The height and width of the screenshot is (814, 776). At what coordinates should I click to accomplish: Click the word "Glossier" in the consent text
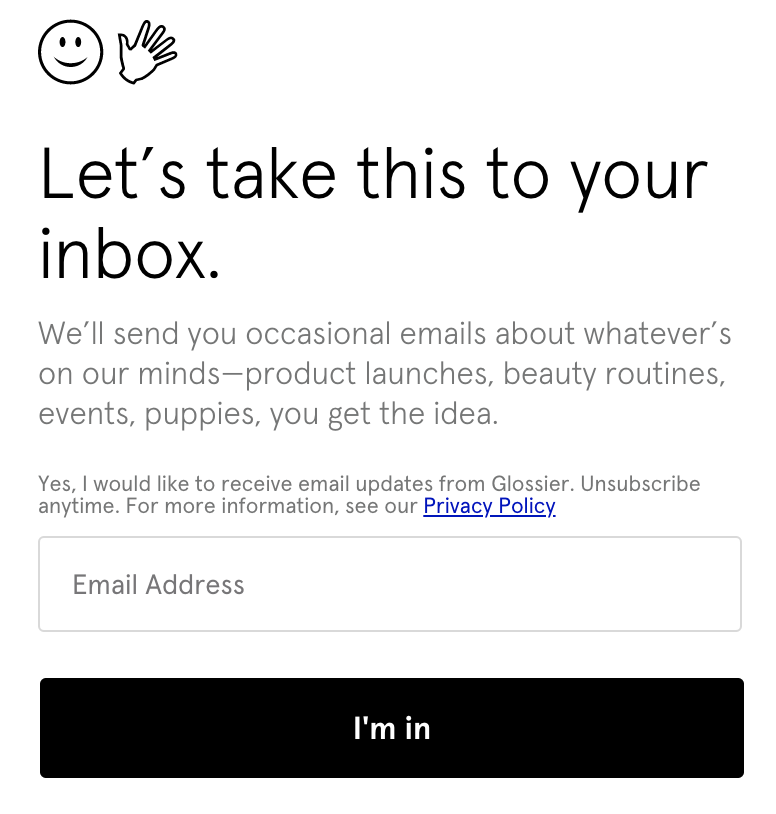click(x=533, y=484)
